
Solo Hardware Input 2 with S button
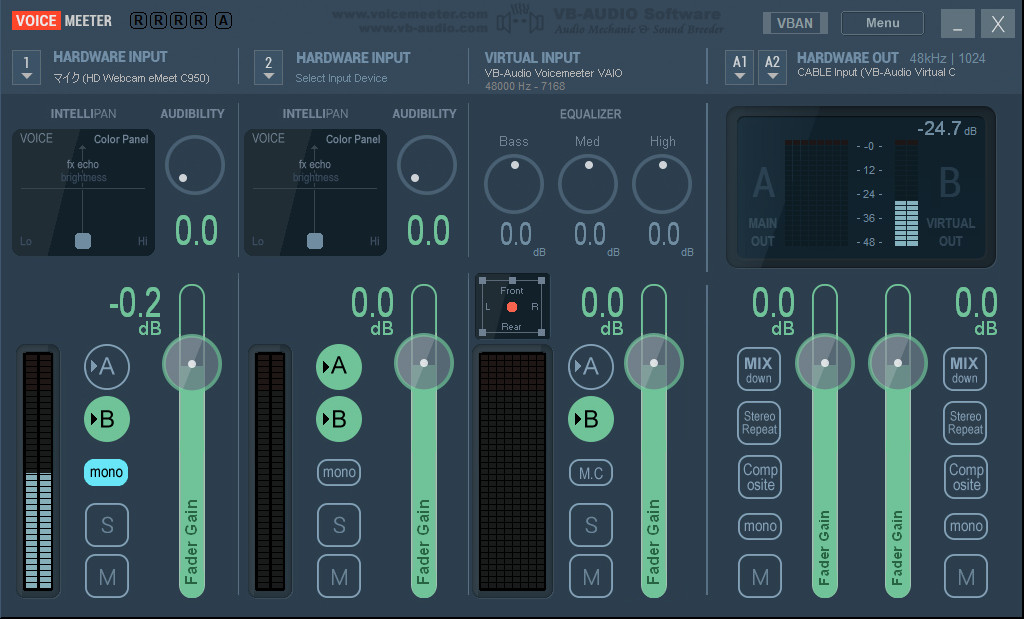point(339,525)
